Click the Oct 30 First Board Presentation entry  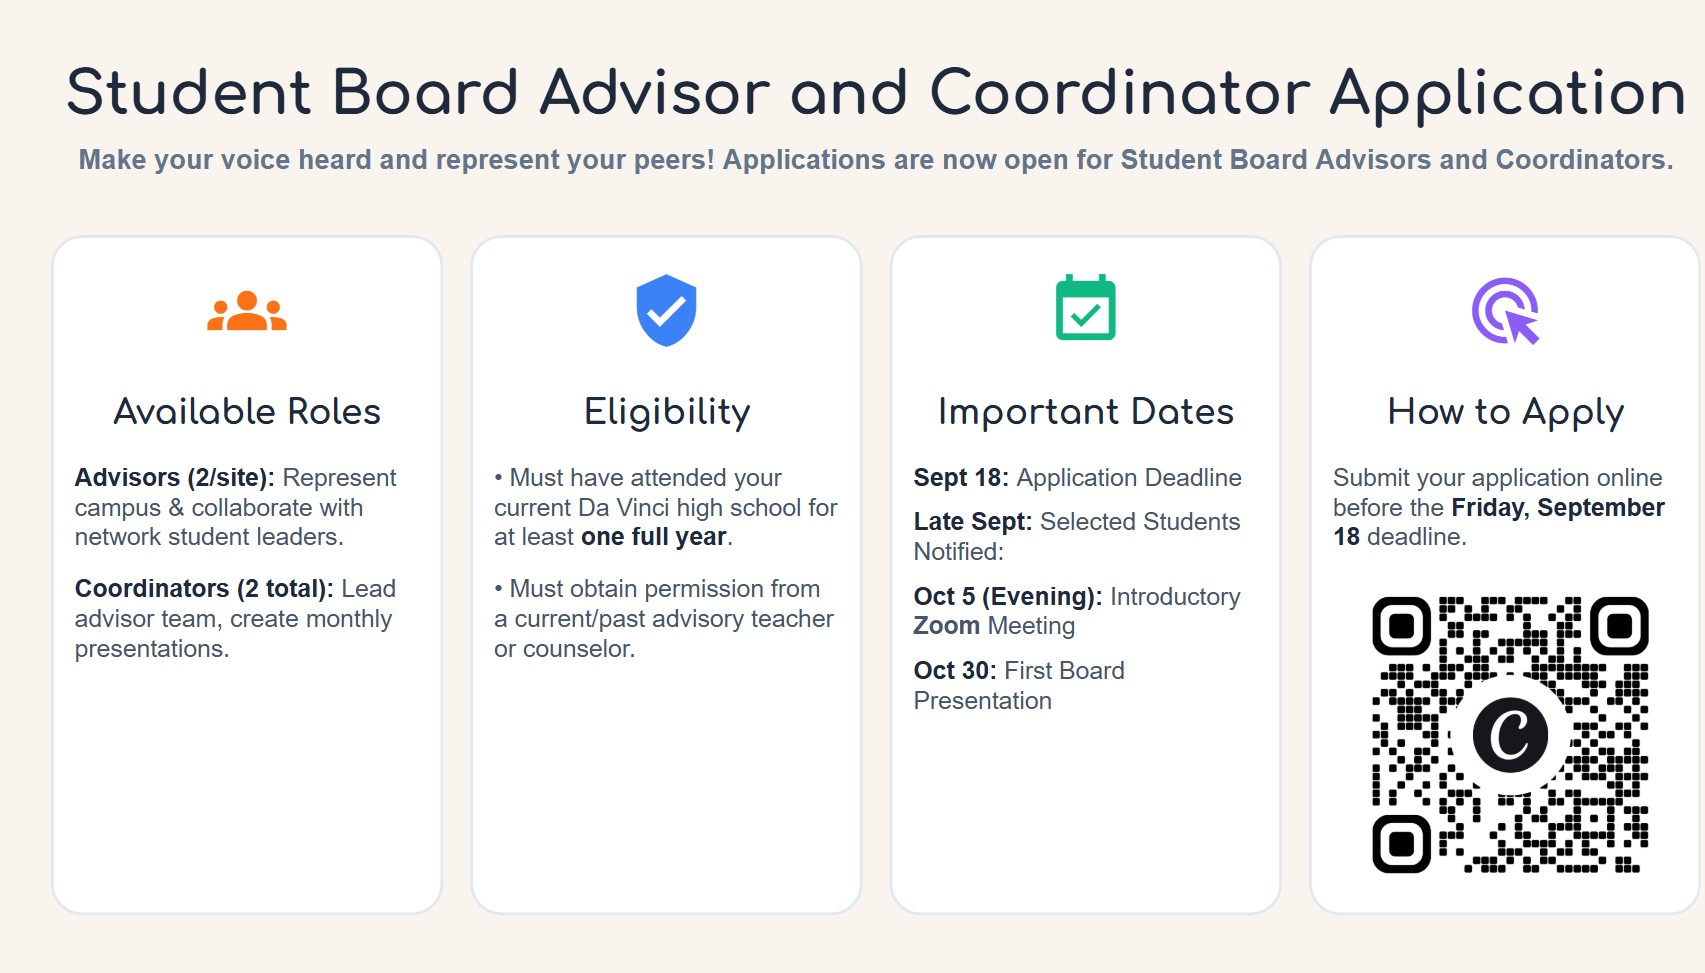(1019, 685)
